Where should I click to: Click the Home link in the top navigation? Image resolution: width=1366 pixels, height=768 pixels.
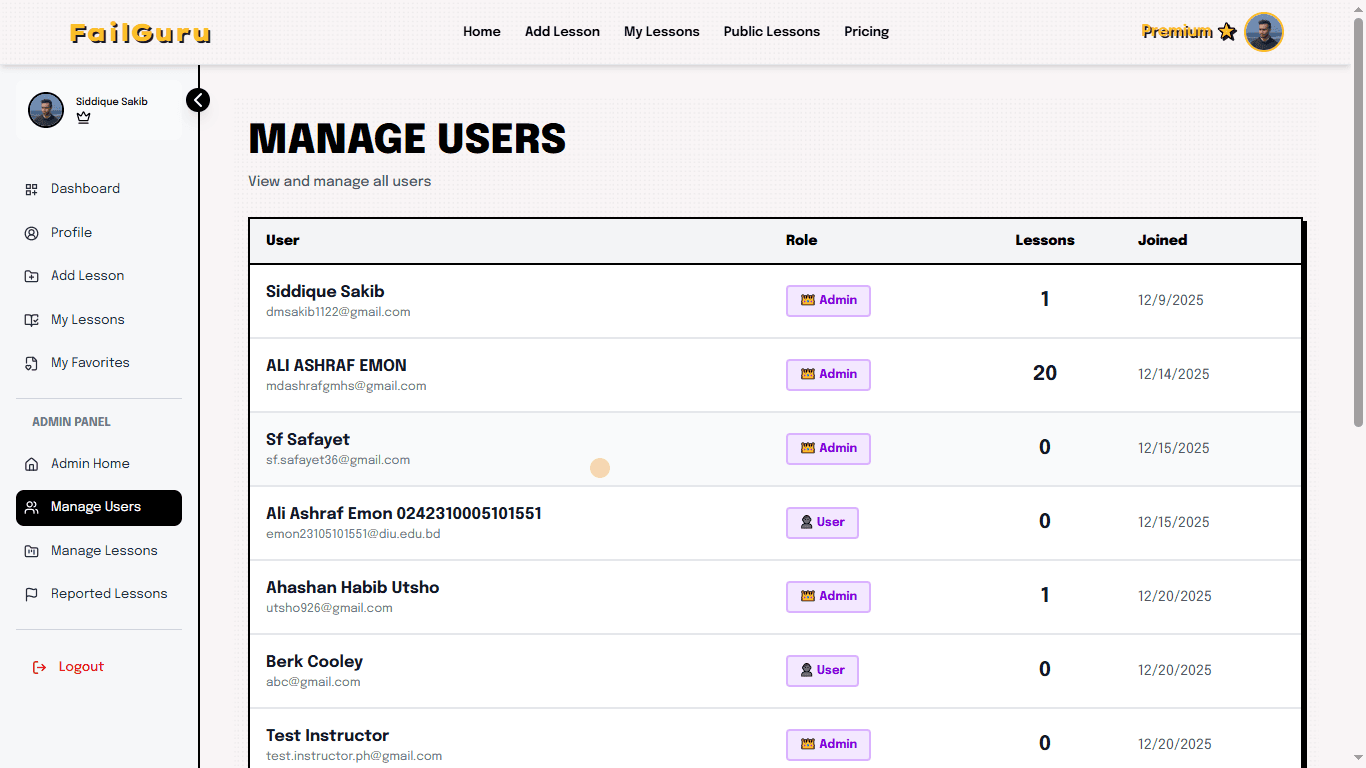[x=481, y=32]
